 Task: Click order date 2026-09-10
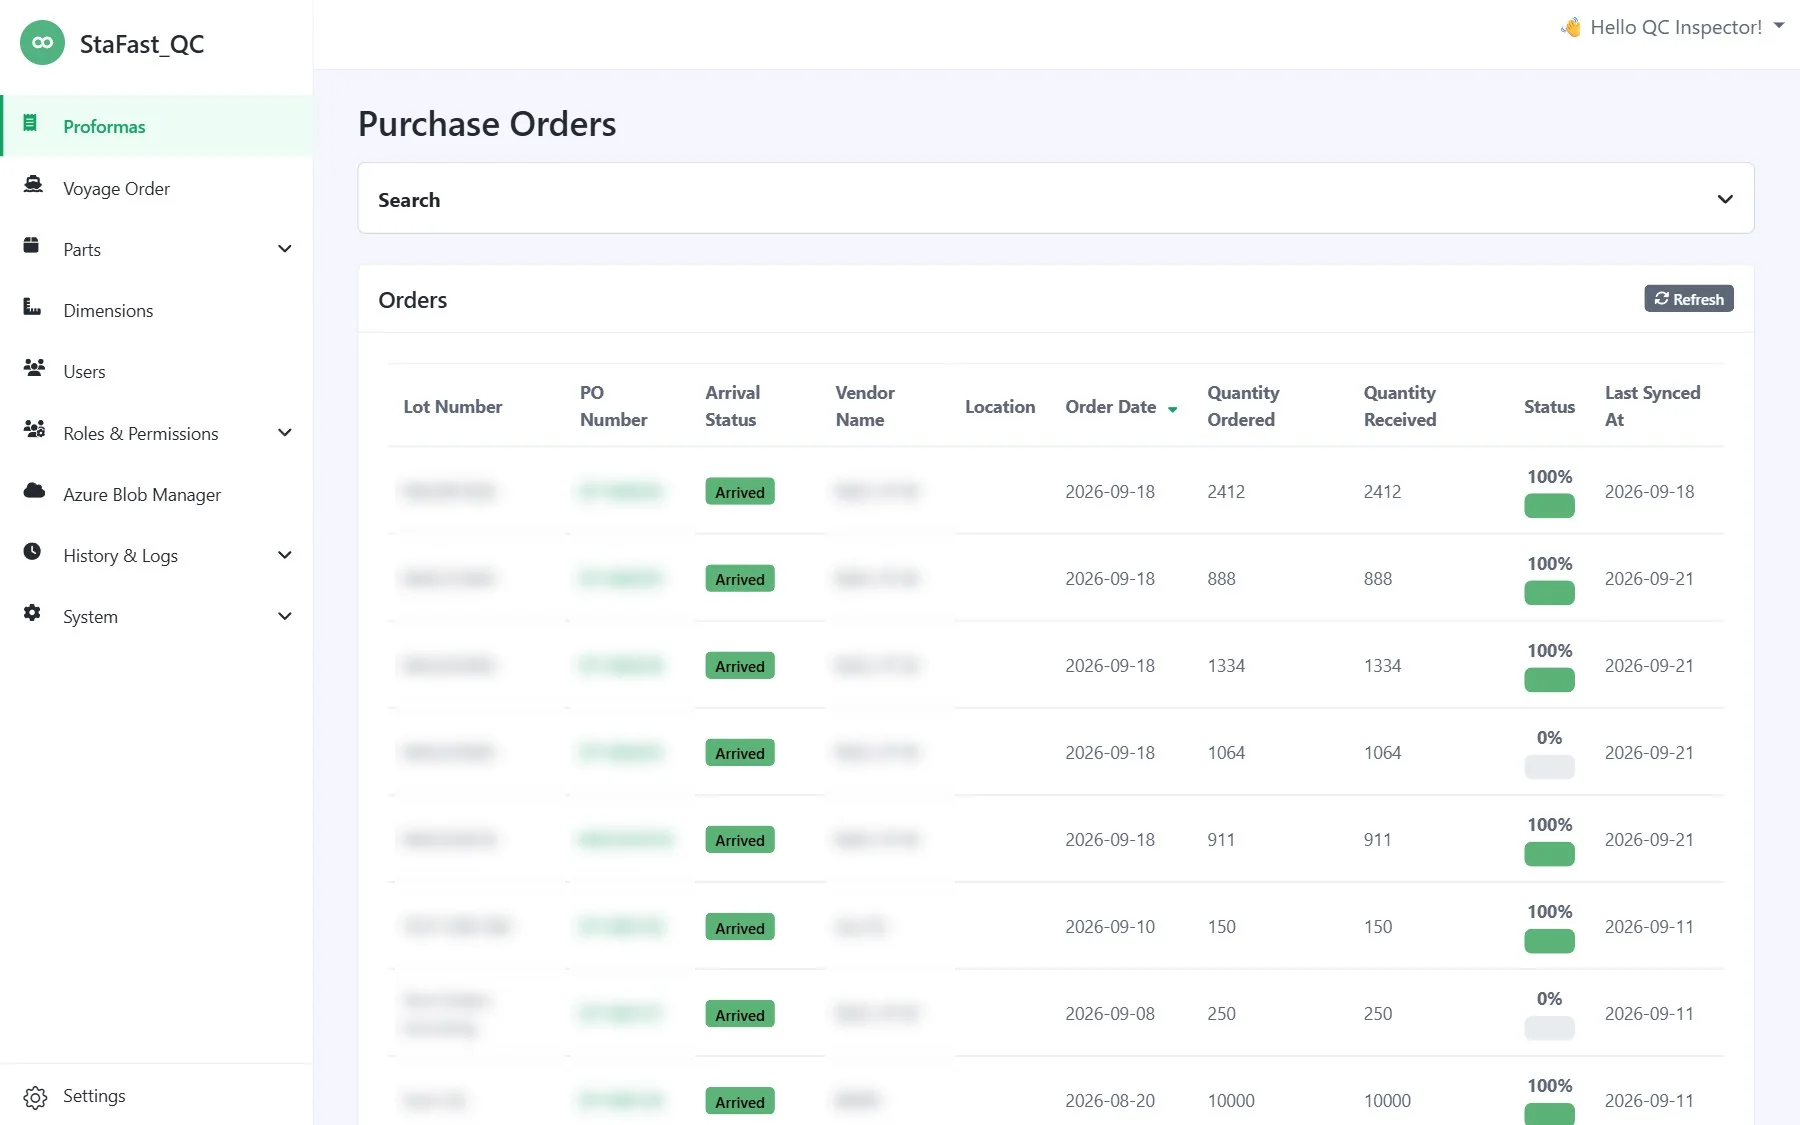pos(1110,927)
